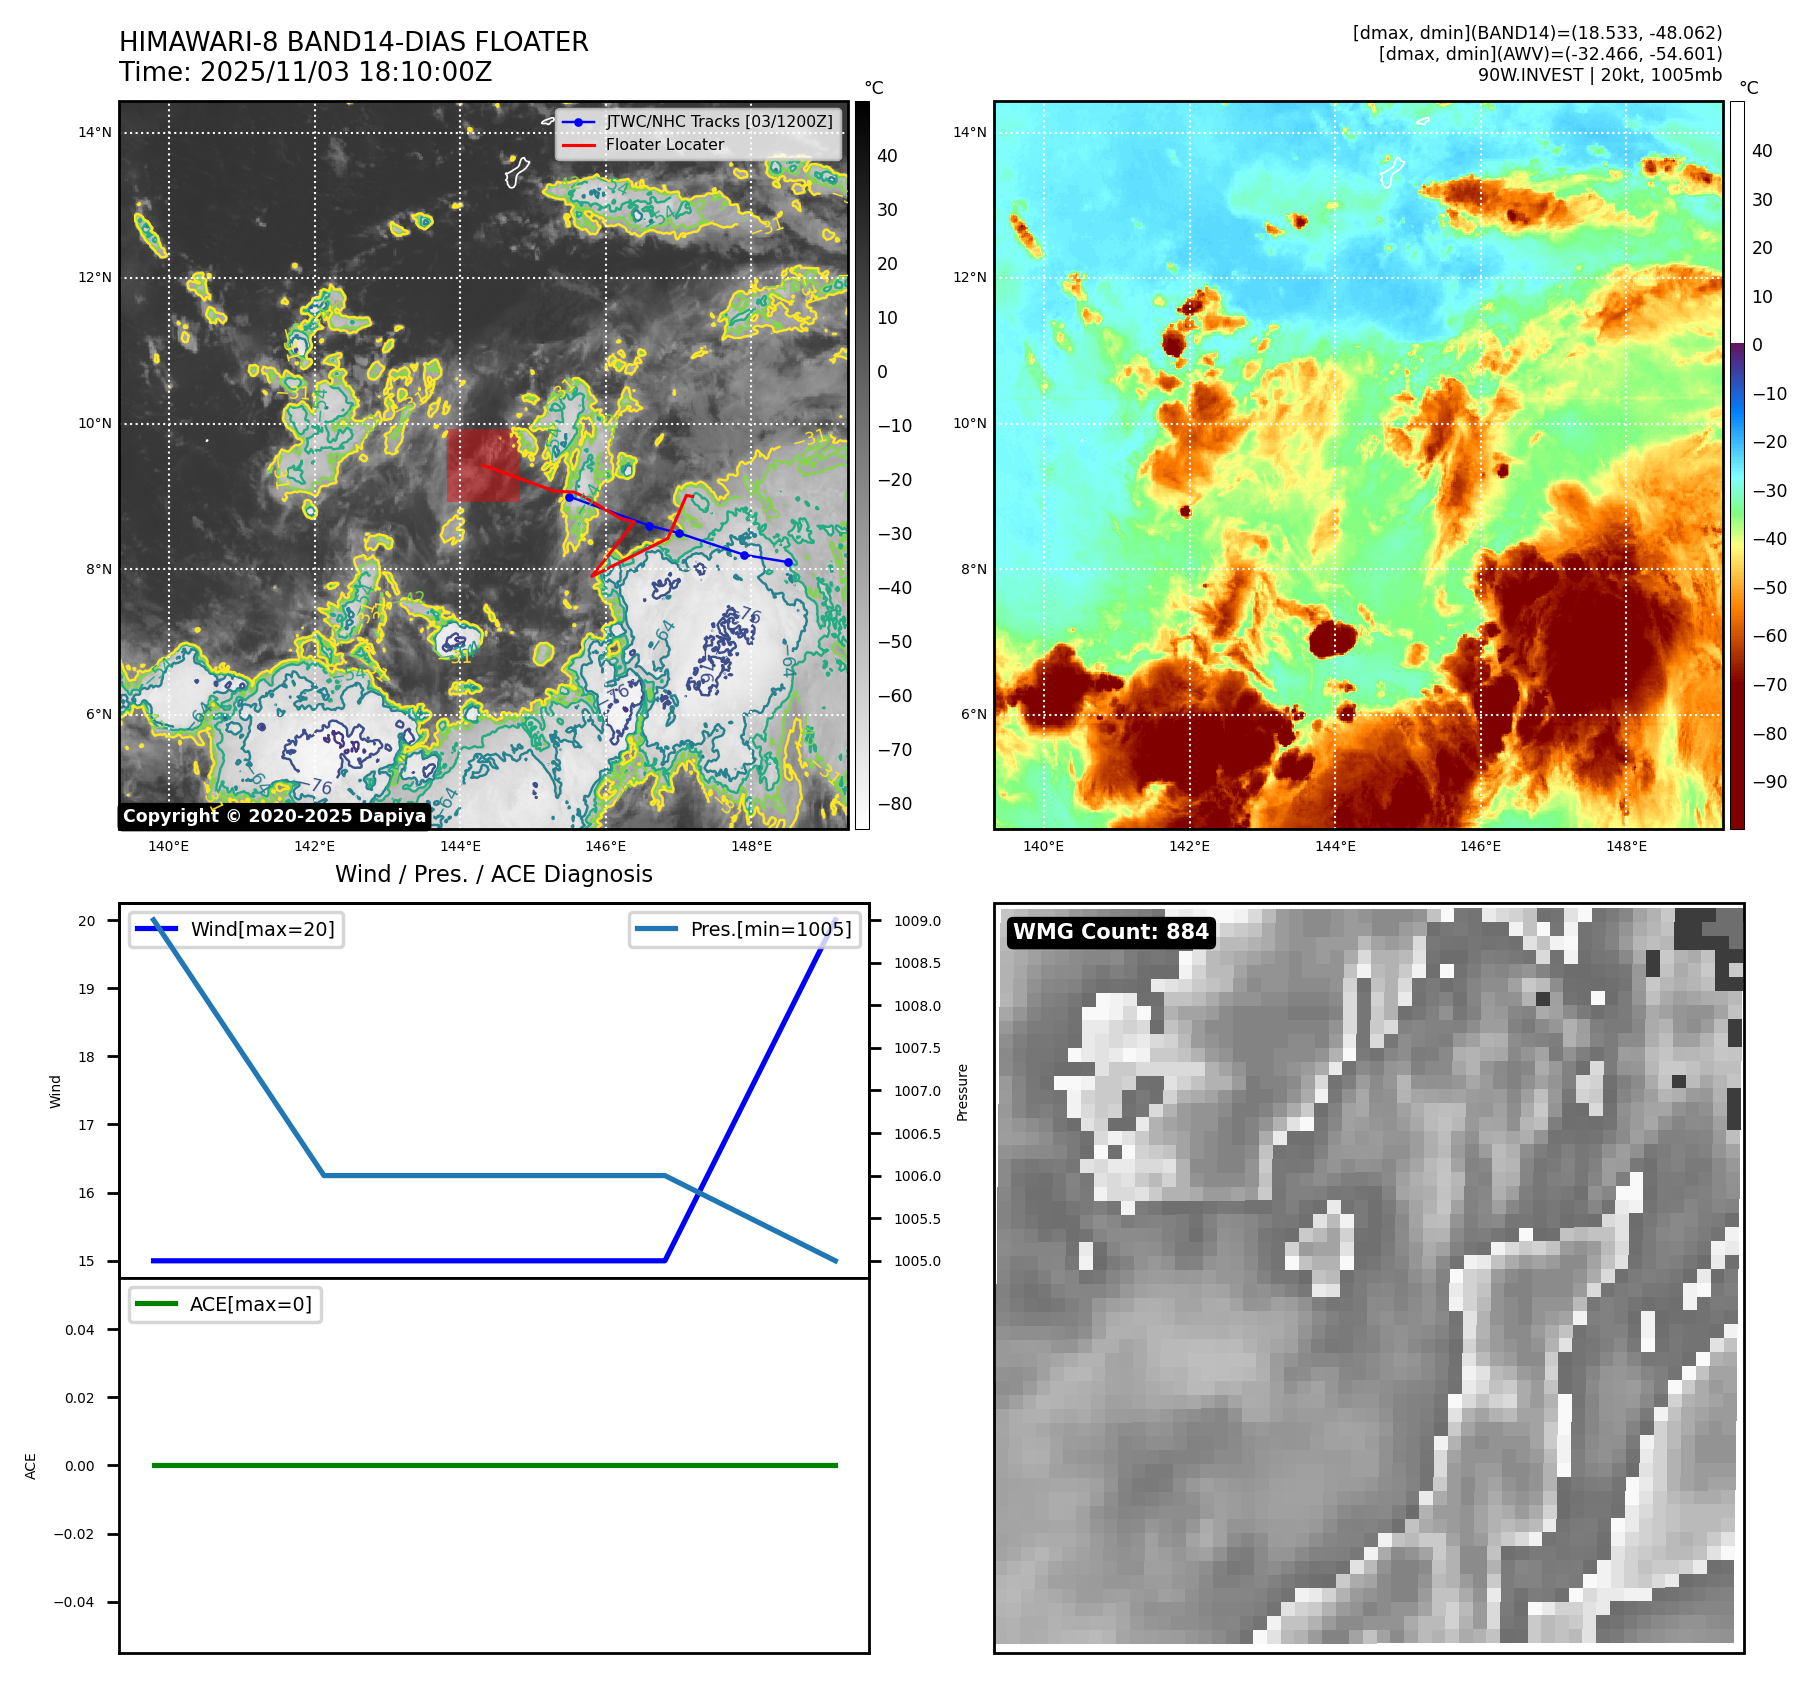Viewport: 1813px width, 1690px height.
Task: Click the Time 2025/11/03 18:10:00Z text
Action: click(306, 72)
